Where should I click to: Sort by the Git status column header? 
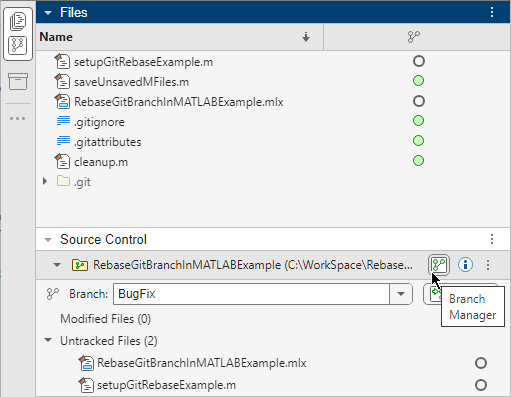pos(414,37)
